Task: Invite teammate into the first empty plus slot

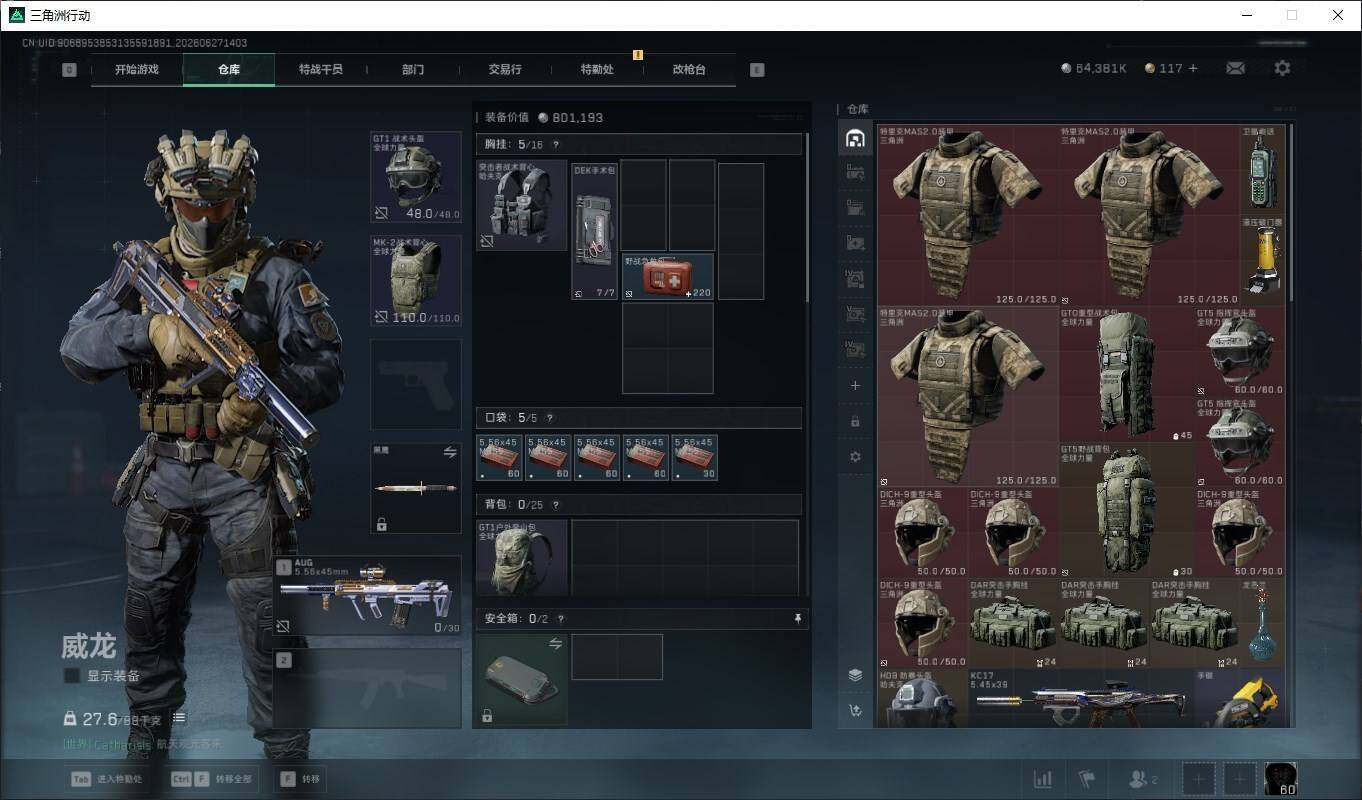Action: tap(1198, 779)
